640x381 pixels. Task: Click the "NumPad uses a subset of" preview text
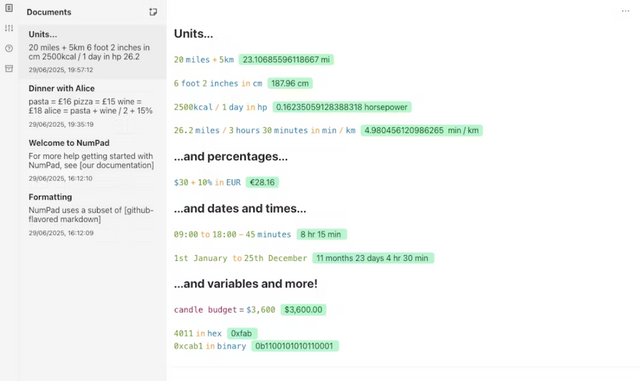[x=91, y=215]
